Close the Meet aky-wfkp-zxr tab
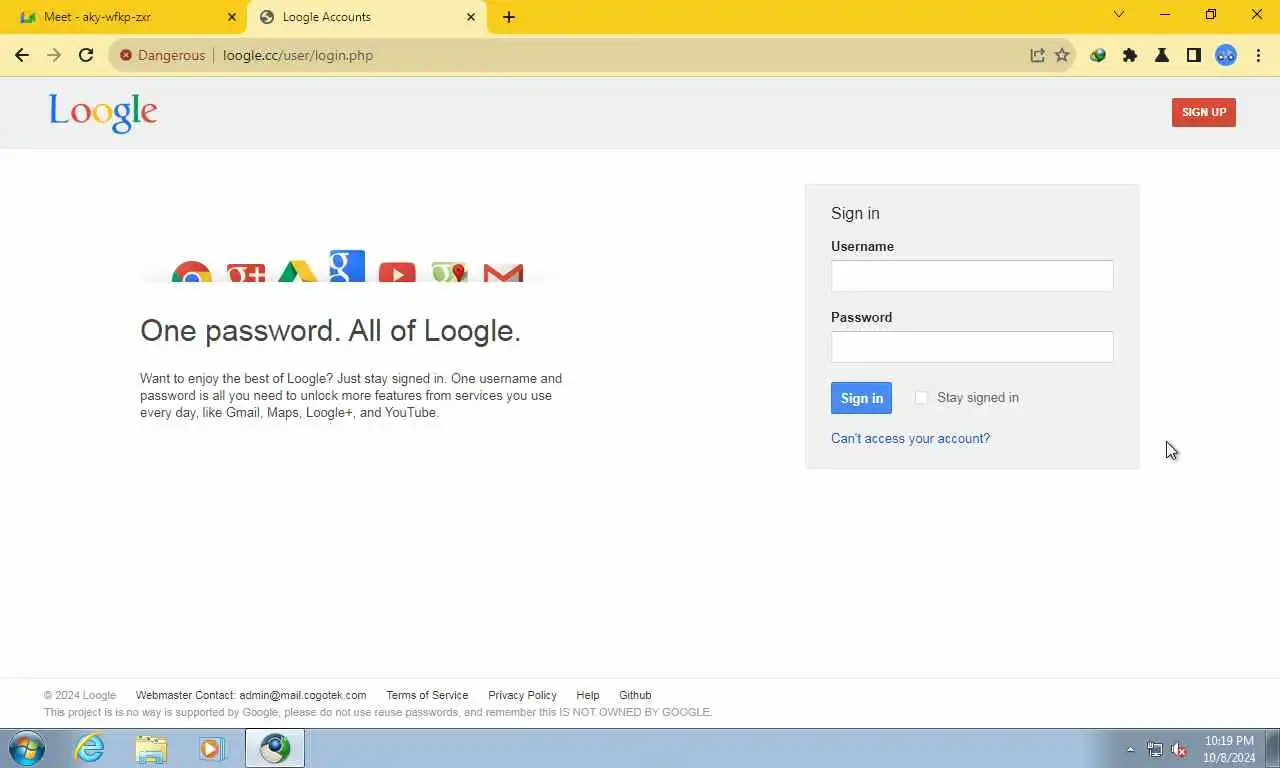 point(232,17)
